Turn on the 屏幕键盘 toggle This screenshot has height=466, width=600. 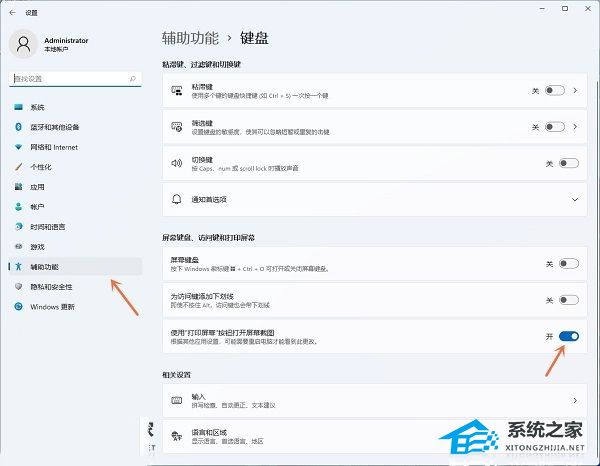tap(568, 264)
